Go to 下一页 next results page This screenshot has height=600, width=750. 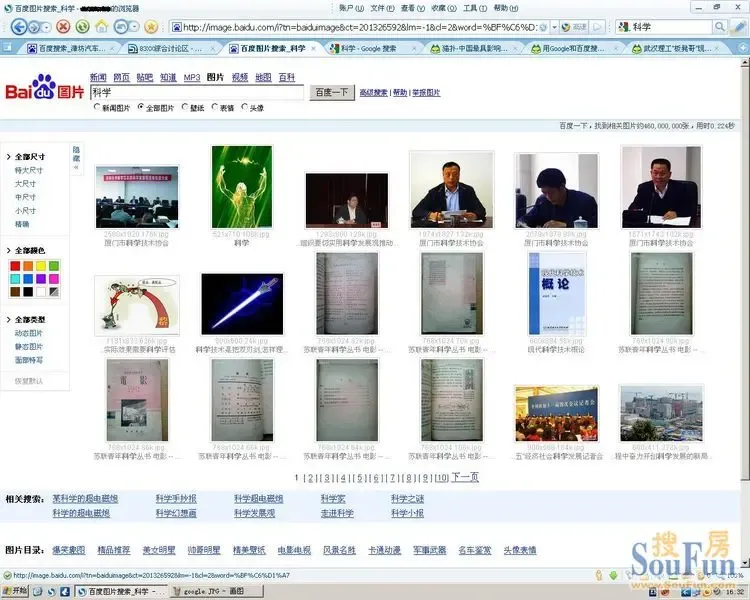click(x=465, y=477)
